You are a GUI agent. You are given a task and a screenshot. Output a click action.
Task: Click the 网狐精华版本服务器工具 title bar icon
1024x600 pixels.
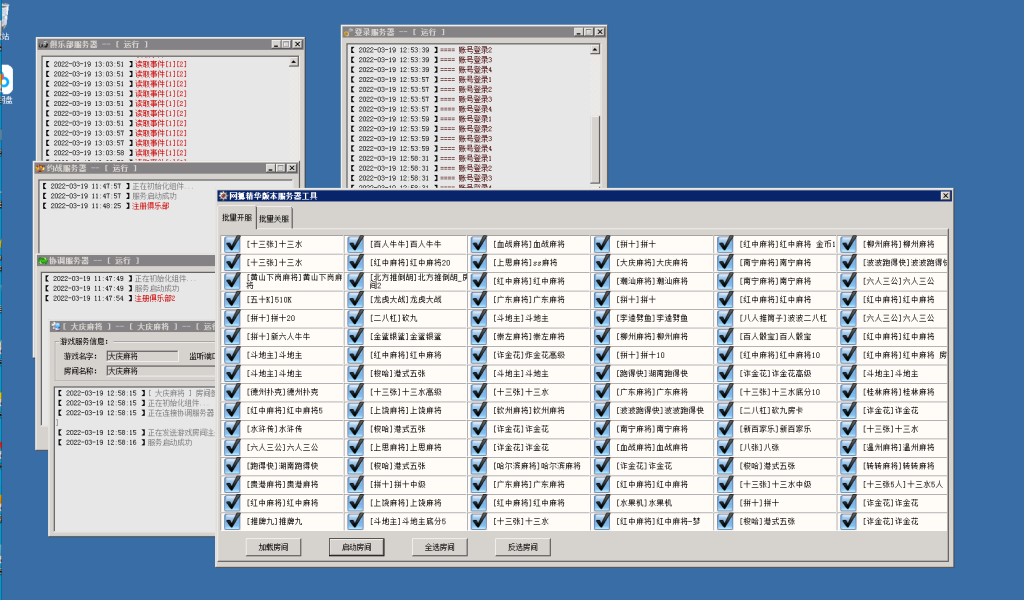pos(224,197)
